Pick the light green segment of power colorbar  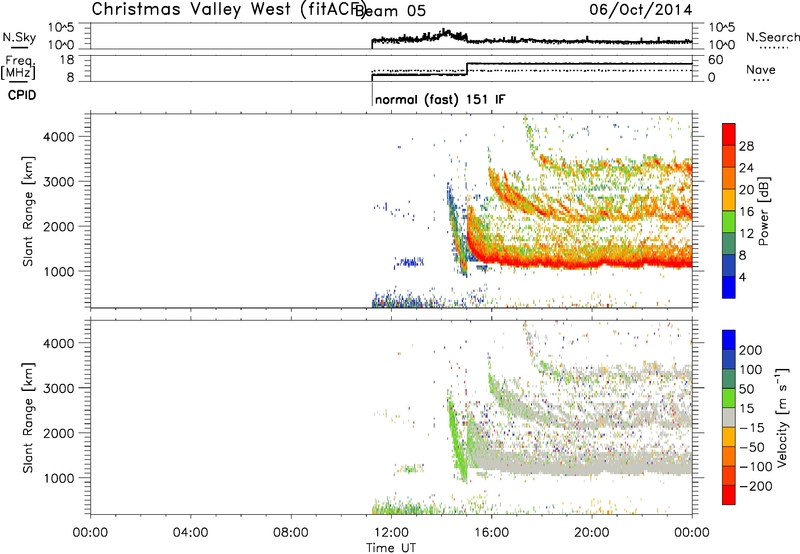[729, 222]
